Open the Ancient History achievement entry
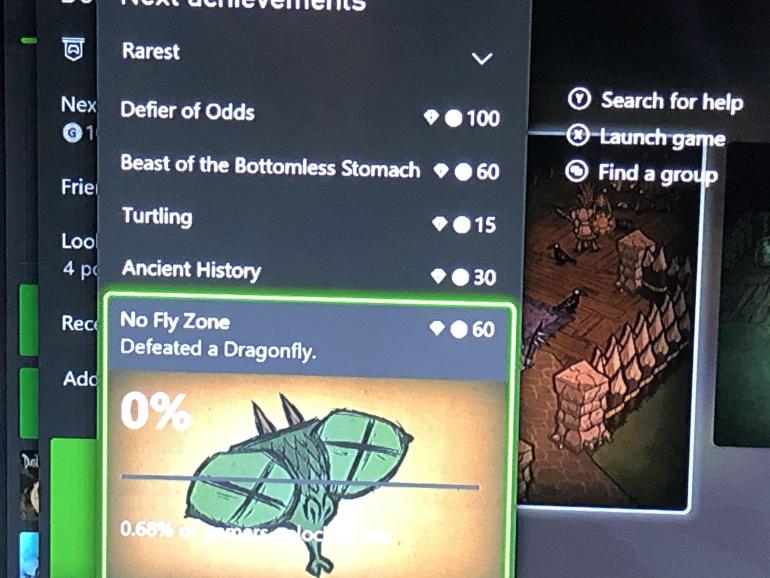 pos(310,273)
